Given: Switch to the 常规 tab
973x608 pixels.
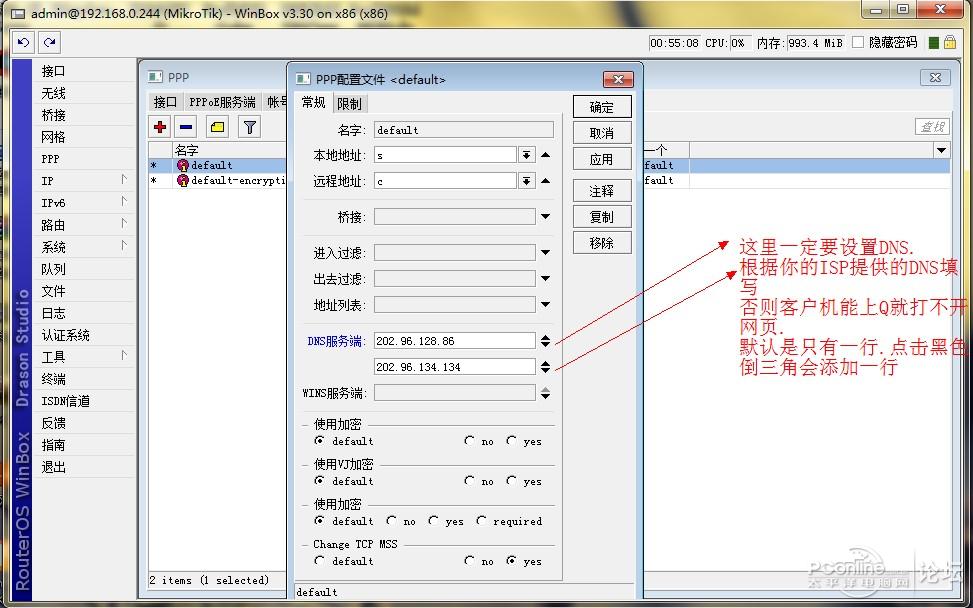Looking at the screenshot, I should click(x=313, y=102).
